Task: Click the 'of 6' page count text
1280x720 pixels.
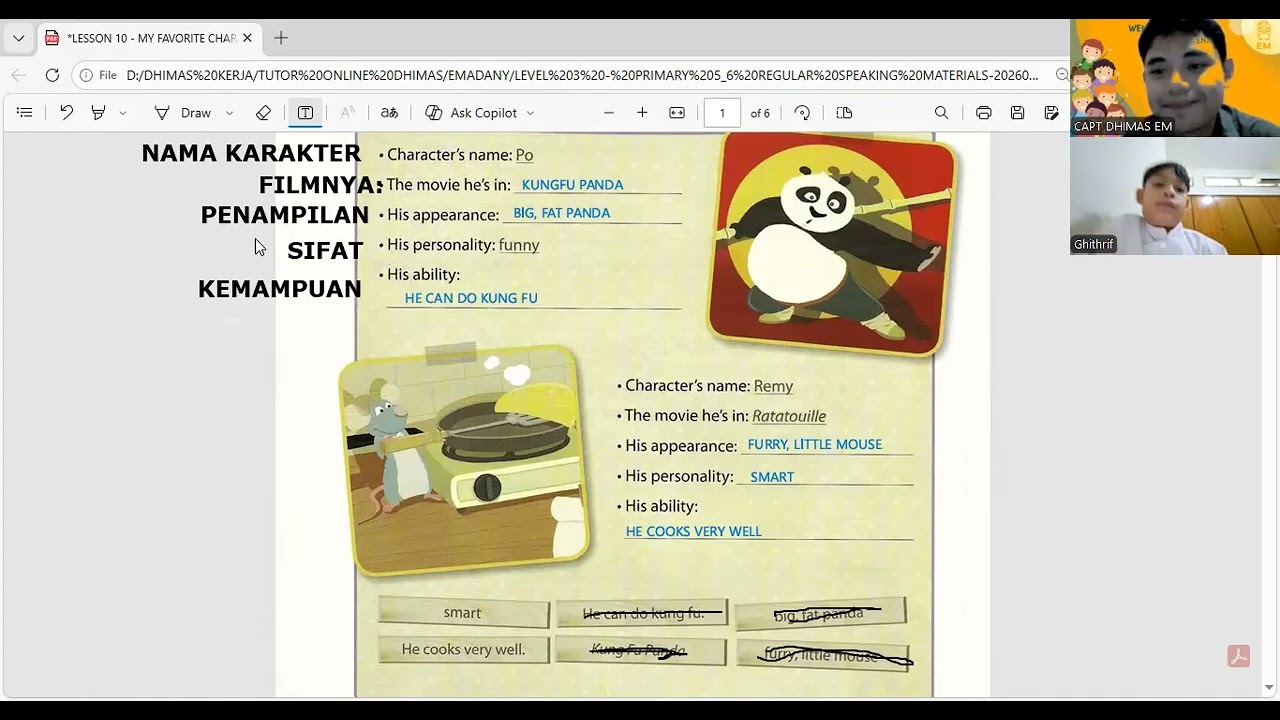Action: point(761,113)
